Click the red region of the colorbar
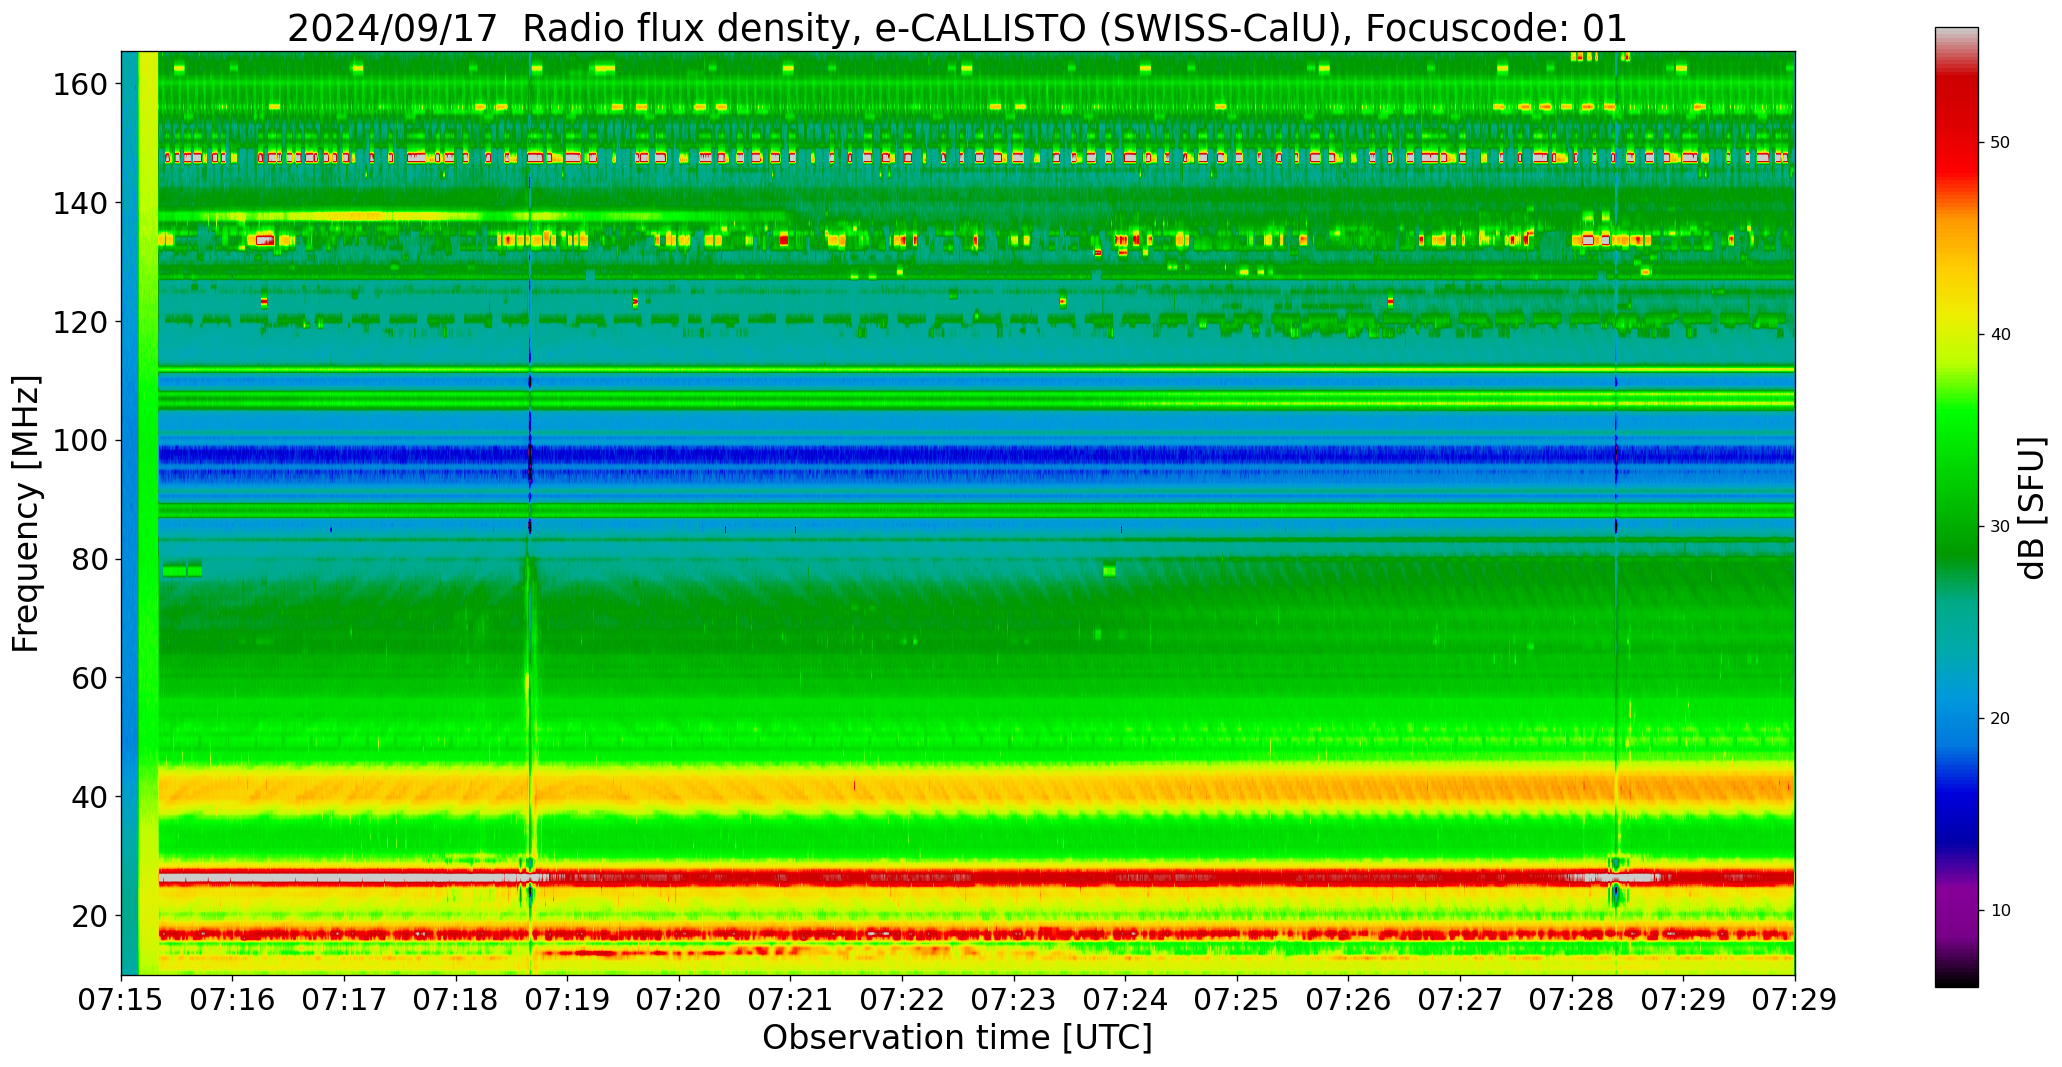Screen dimensions: 2062x1067 pyautogui.click(x=1956, y=130)
